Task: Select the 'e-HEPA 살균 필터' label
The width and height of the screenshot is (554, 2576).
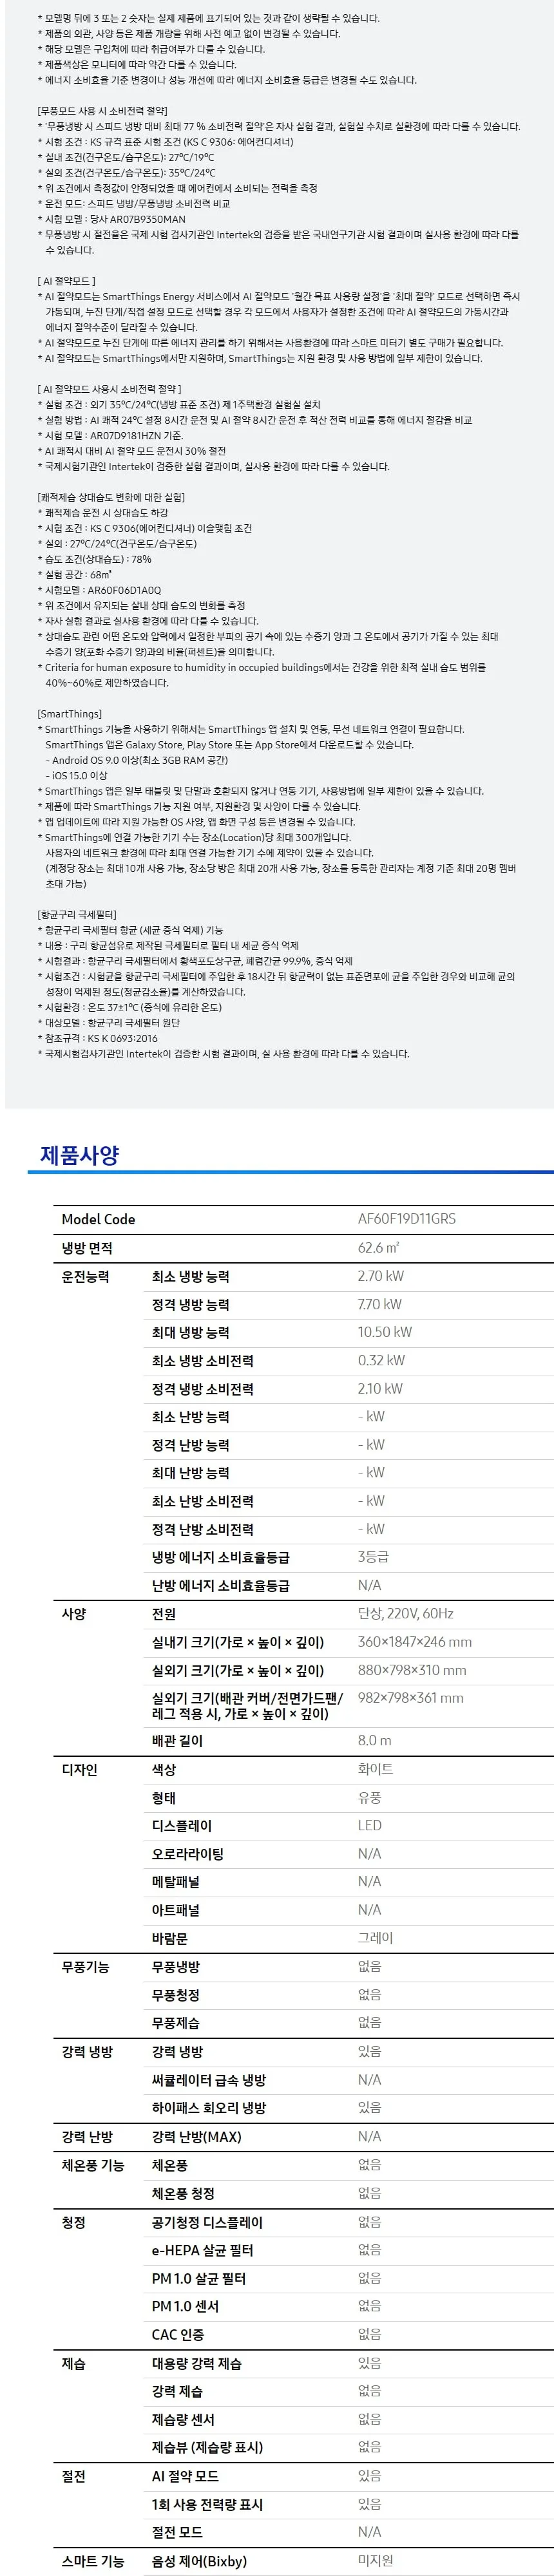Action: [203, 2250]
